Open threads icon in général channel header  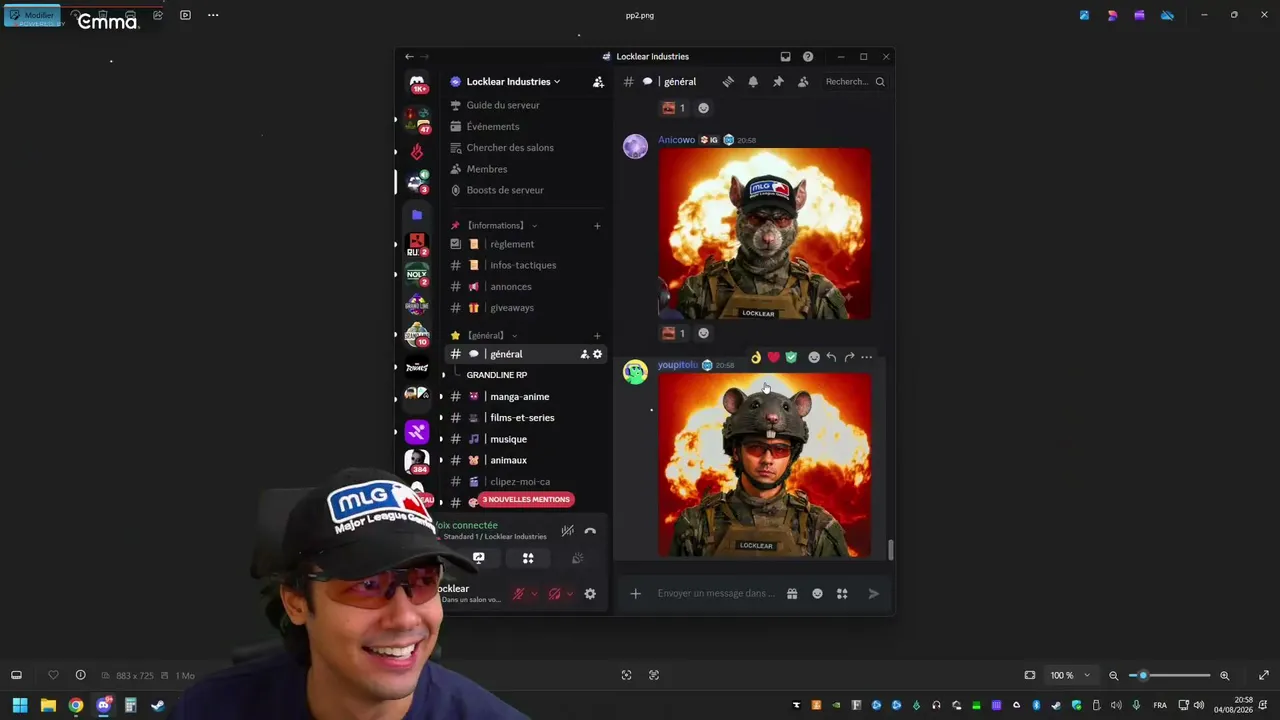[x=728, y=82]
